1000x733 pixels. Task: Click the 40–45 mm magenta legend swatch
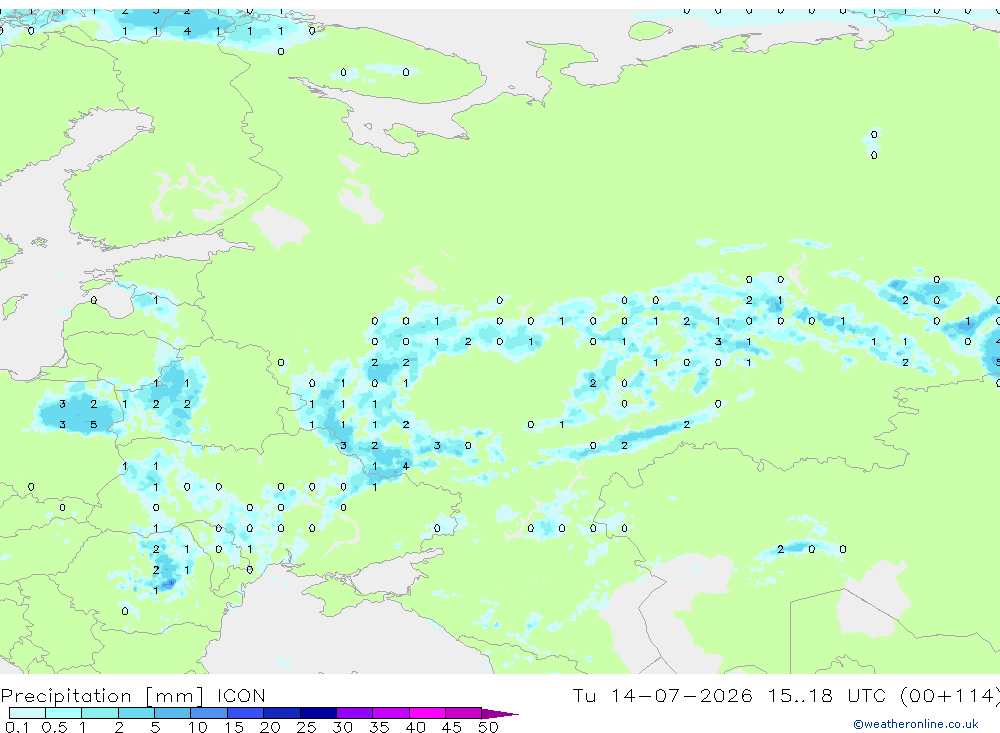click(427, 713)
